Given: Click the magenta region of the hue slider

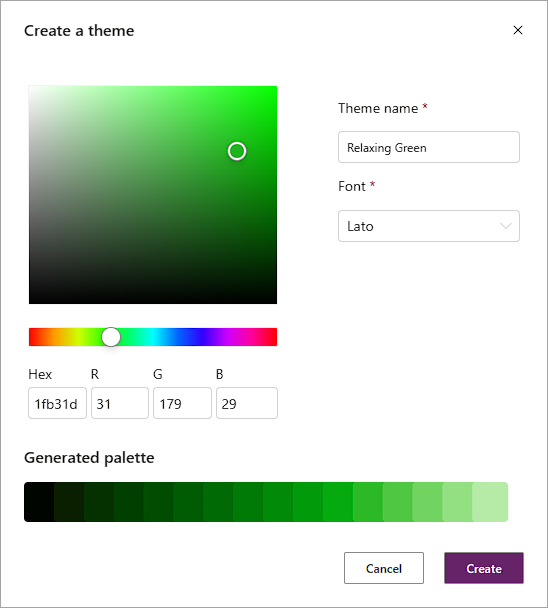Looking at the screenshot, I should (x=237, y=337).
